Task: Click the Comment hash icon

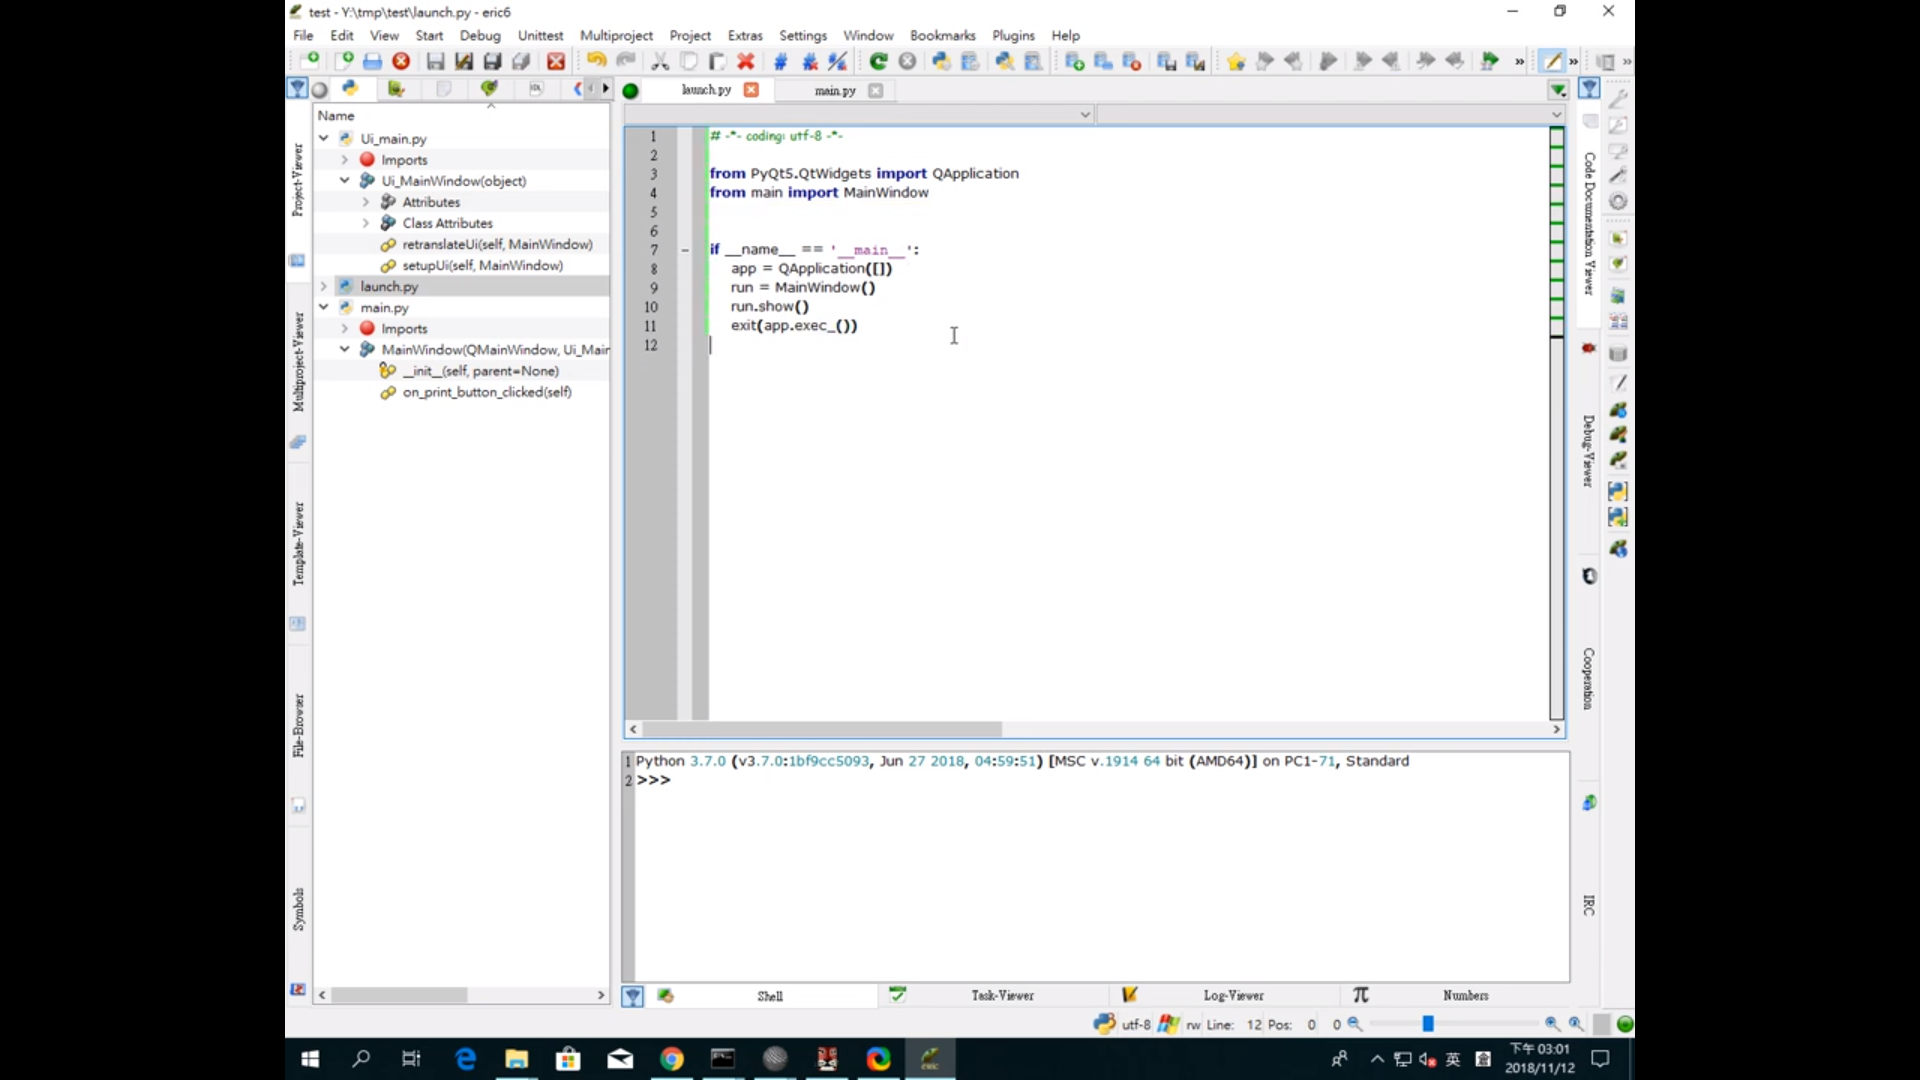Action: pyautogui.click(x=781, y=61)
